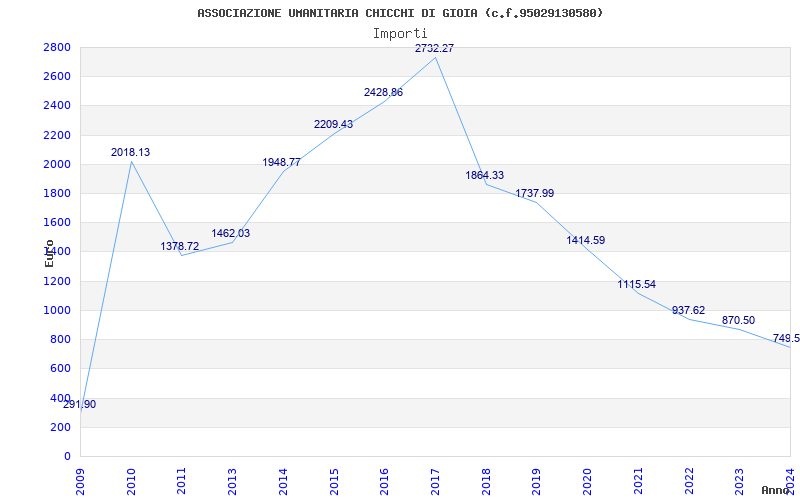Select the 2020 x-axis year label

click(x=587, y=482)
